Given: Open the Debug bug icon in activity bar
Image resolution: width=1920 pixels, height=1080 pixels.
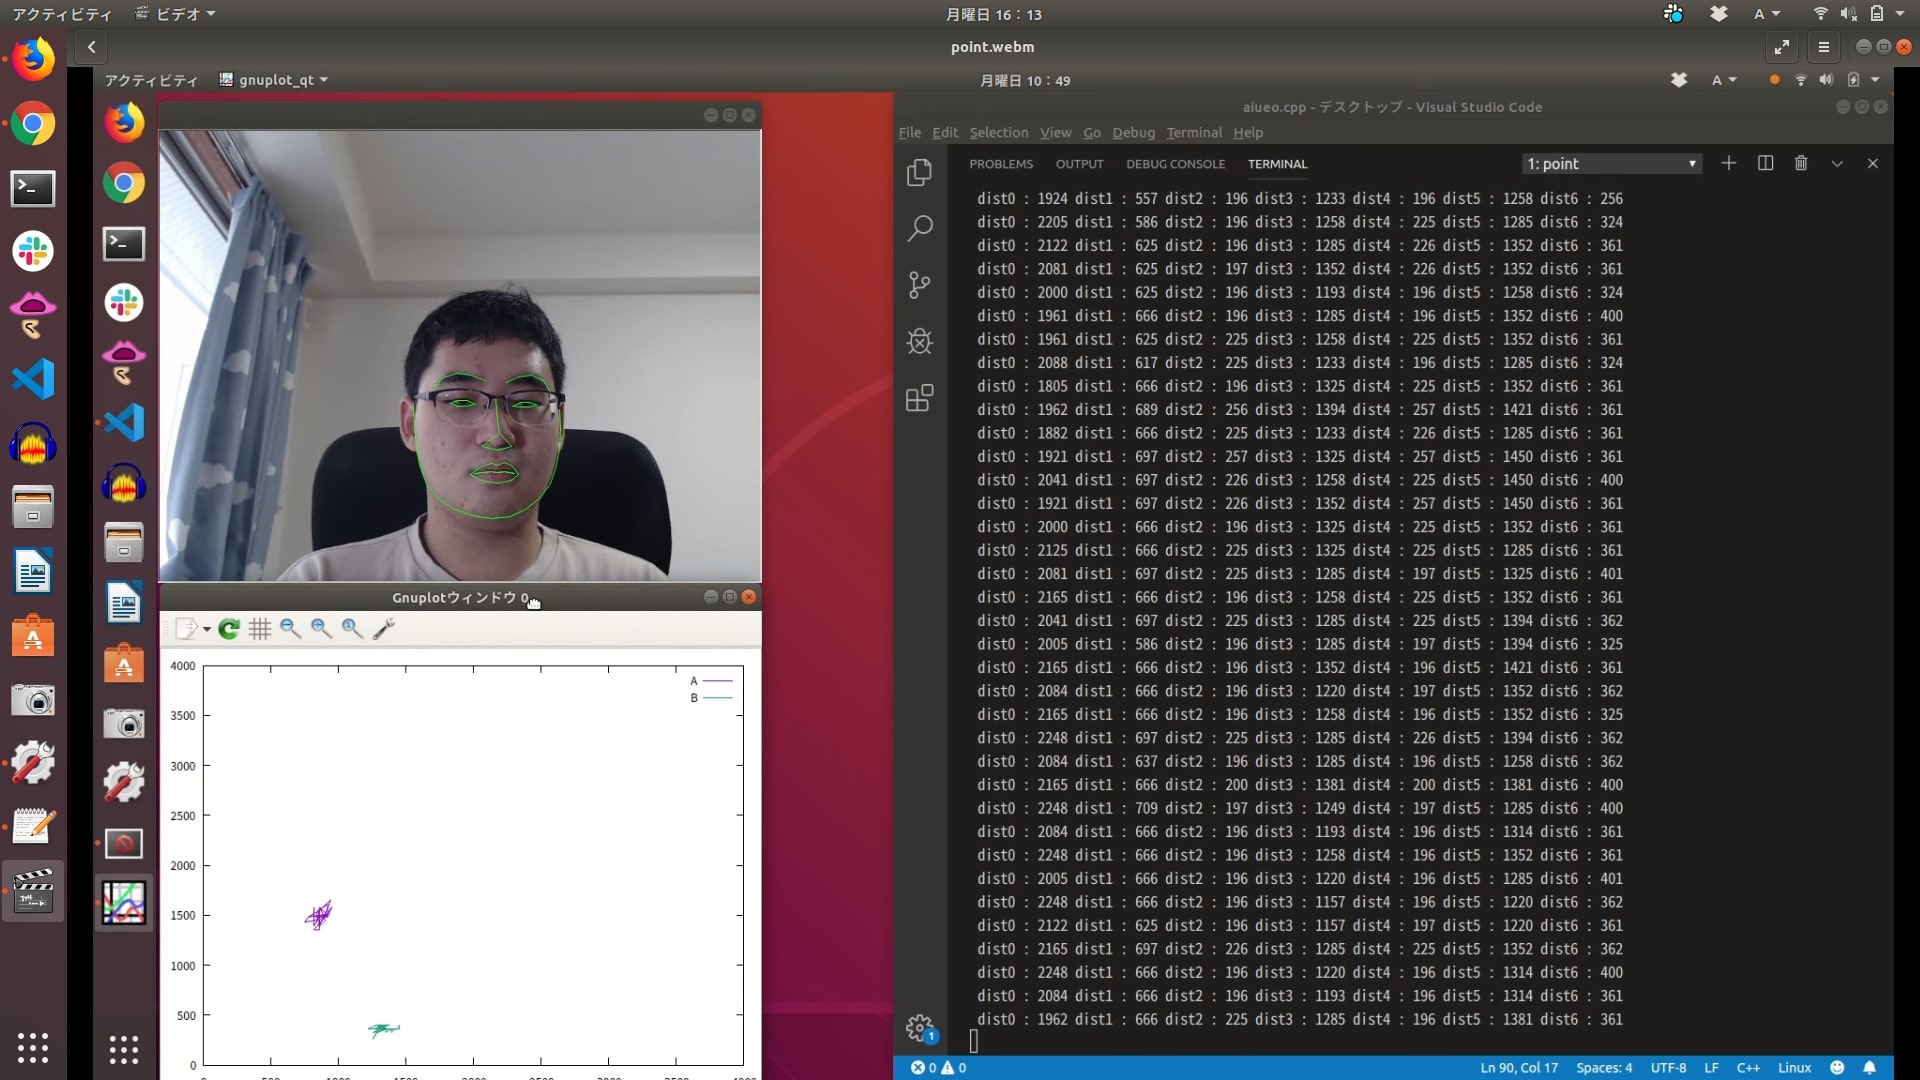Looking at the screenshot, I should click(919, 342).
